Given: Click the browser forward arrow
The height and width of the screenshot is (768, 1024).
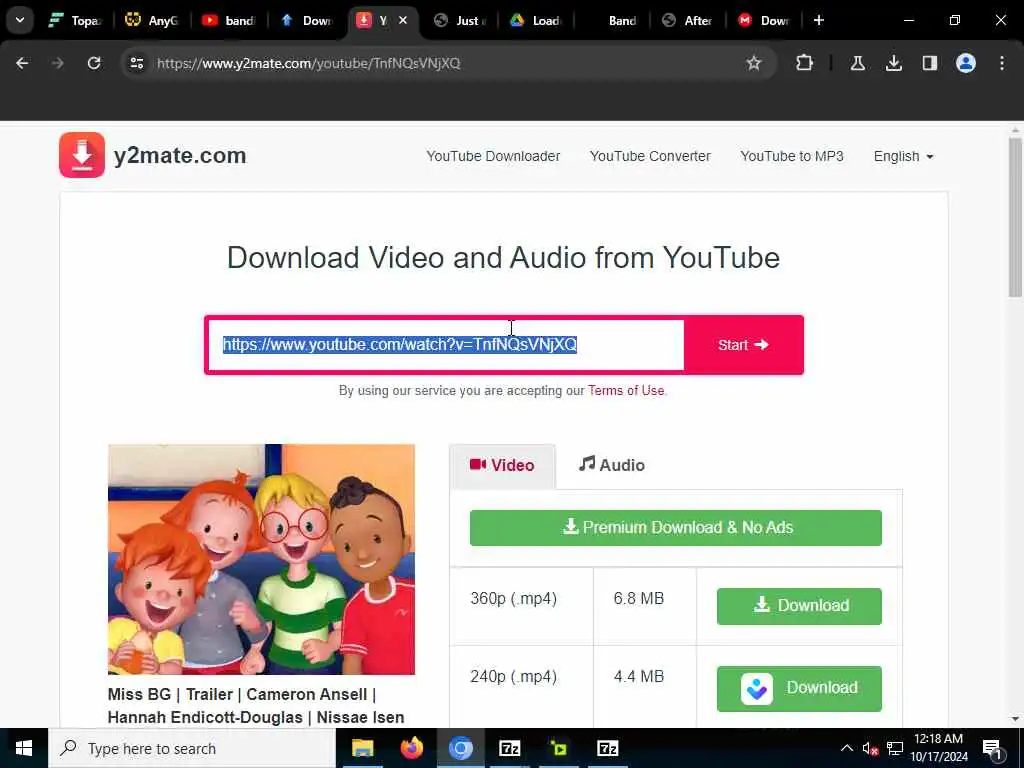Looking at the screenshot, I should 57,63.
